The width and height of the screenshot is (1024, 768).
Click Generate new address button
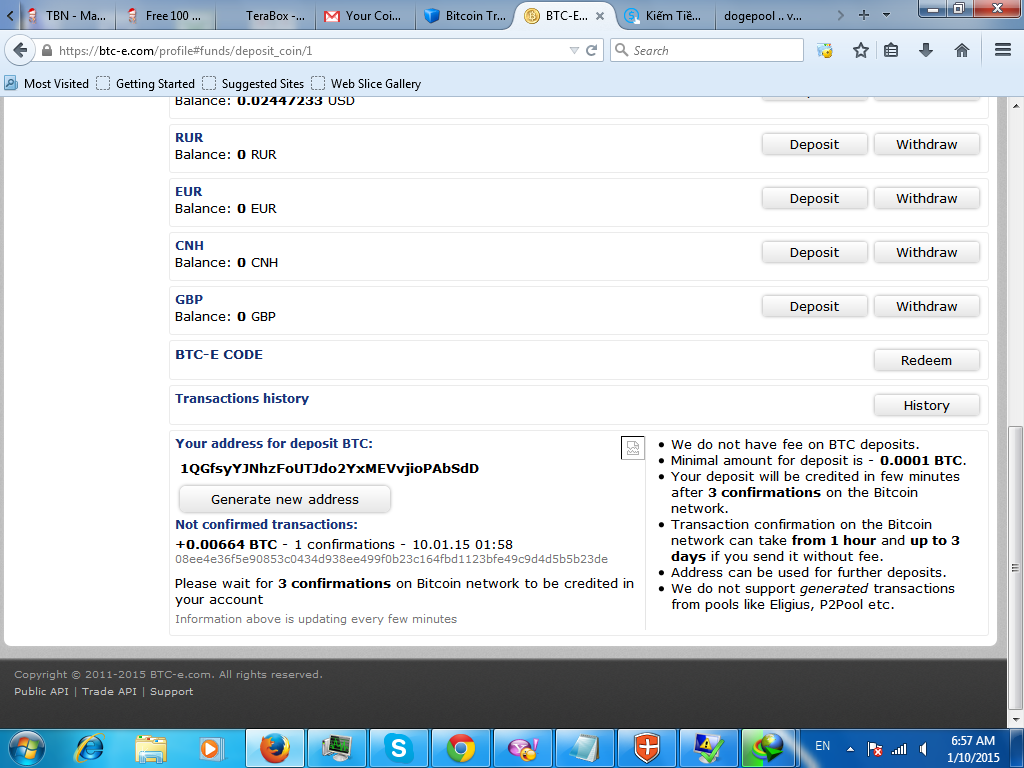[x=285, y=500]
